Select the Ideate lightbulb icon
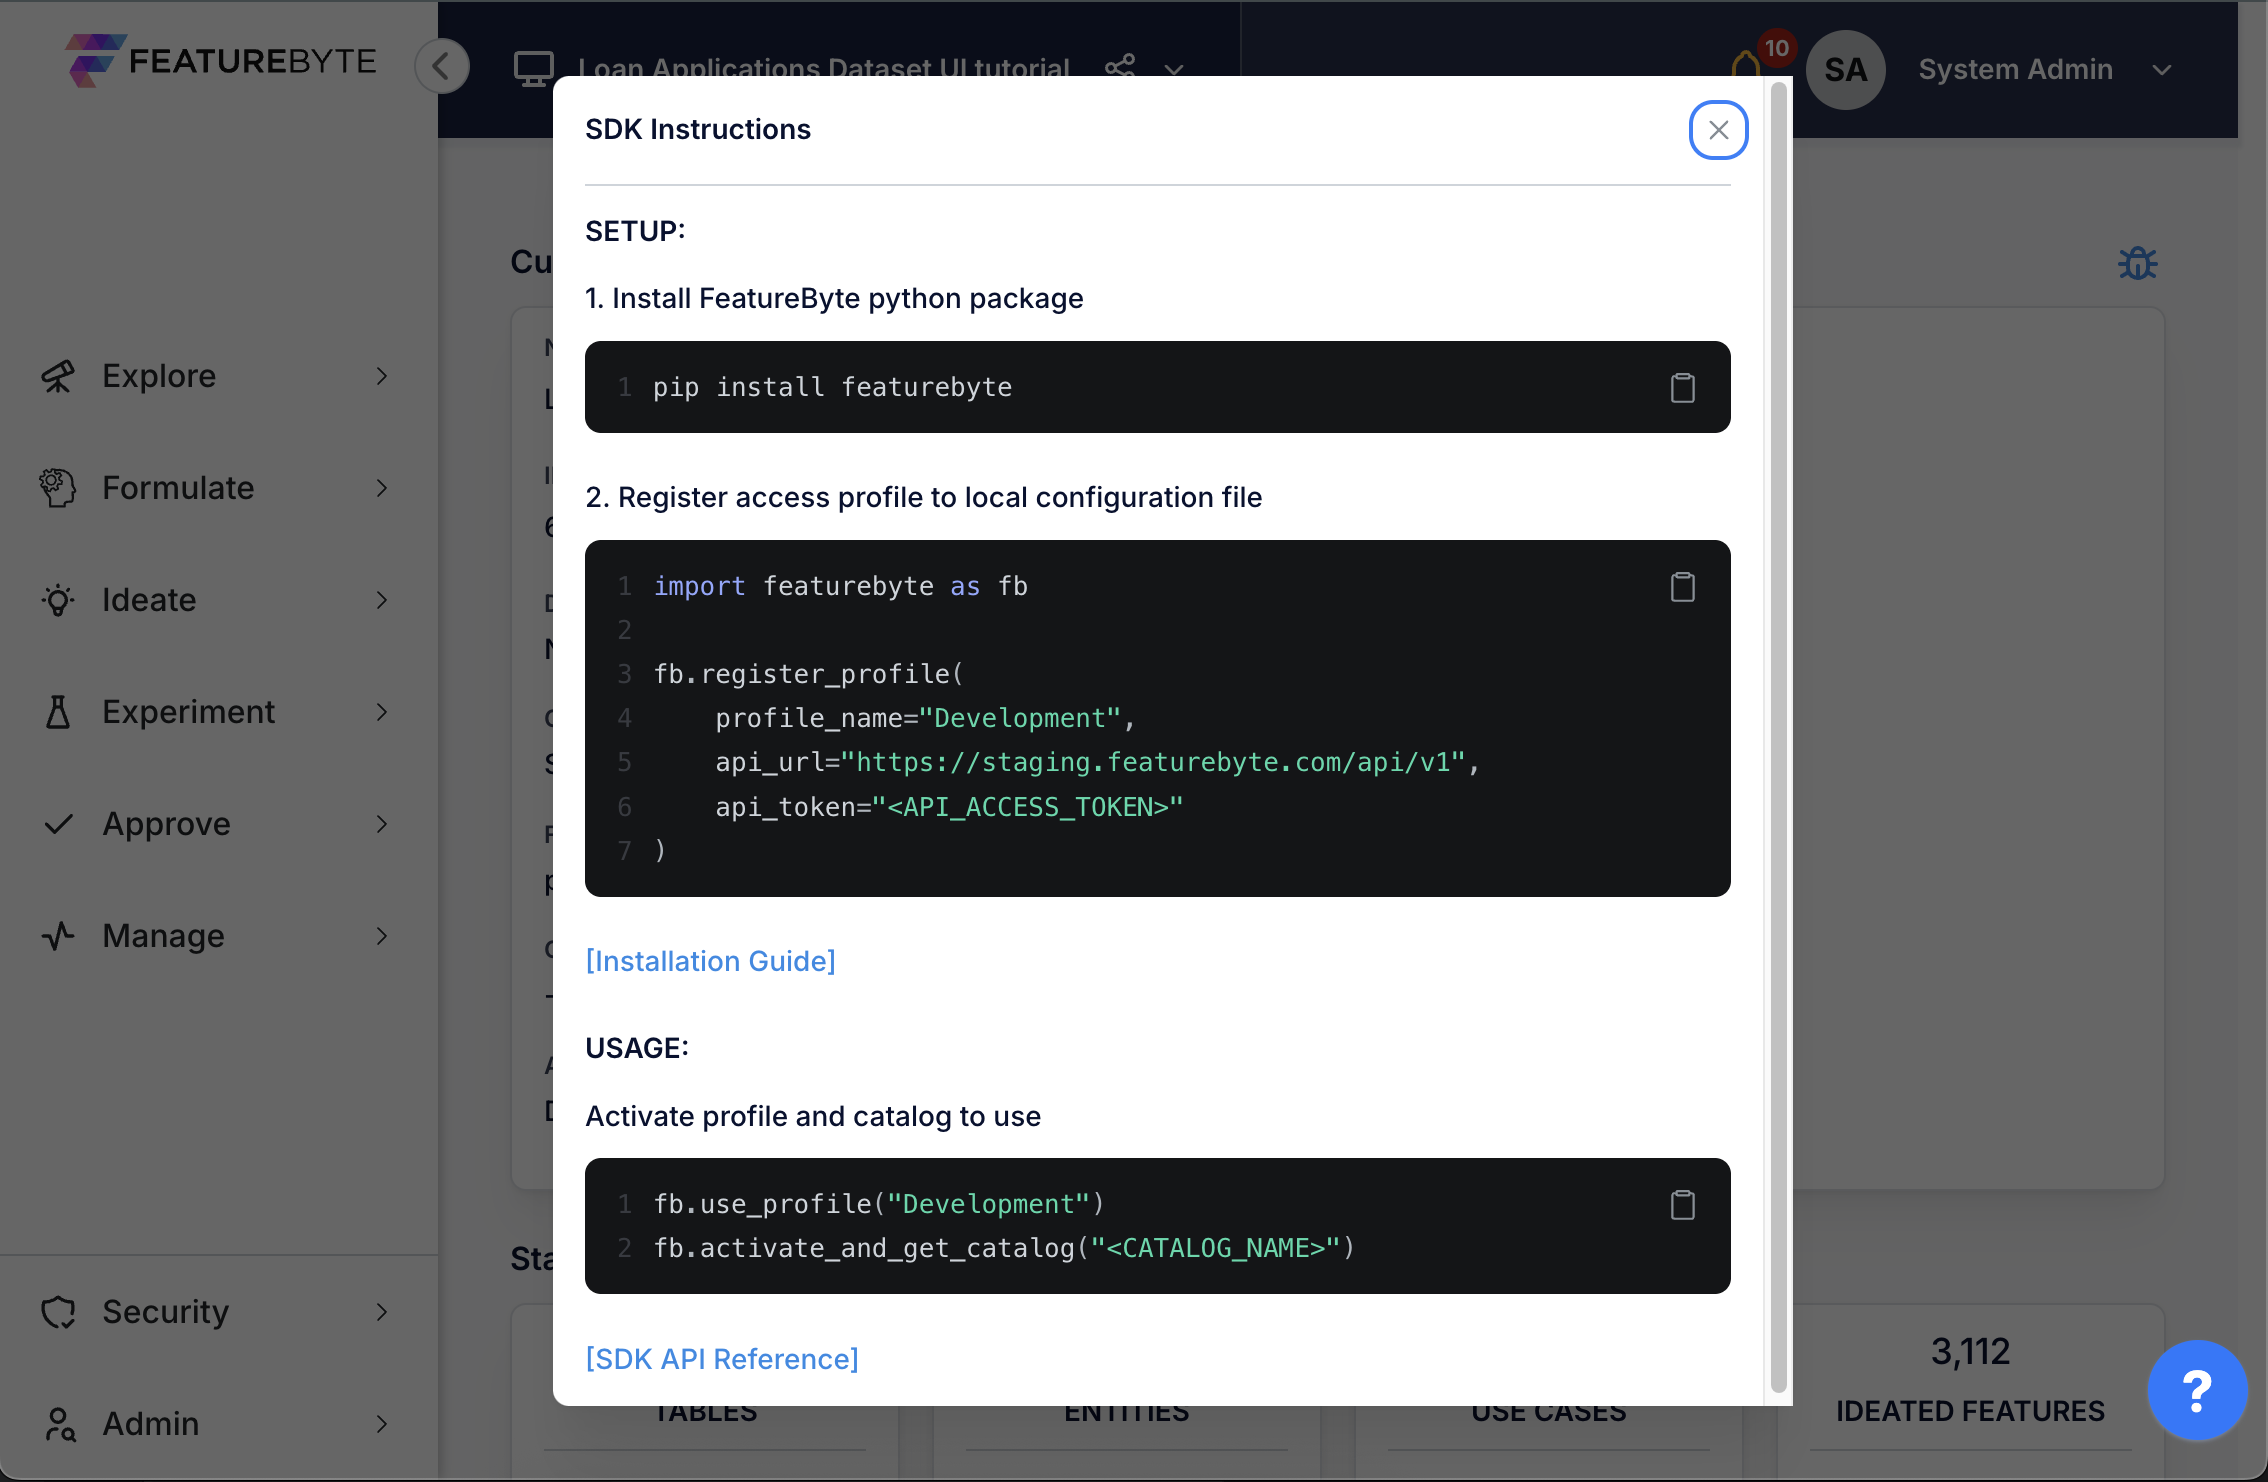This screenshot has height=1482, width=2268. click(57, 599)
